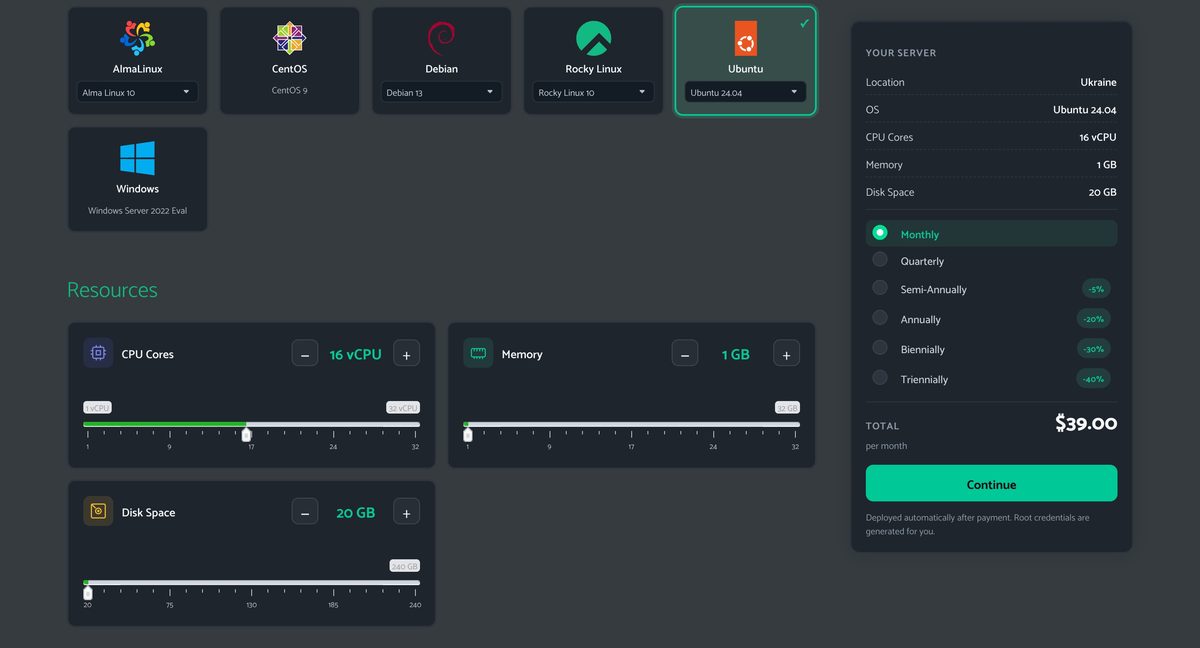Choose the CentOS logo icon
This screenshot has height=648, width=1200.
coord(289,38)
